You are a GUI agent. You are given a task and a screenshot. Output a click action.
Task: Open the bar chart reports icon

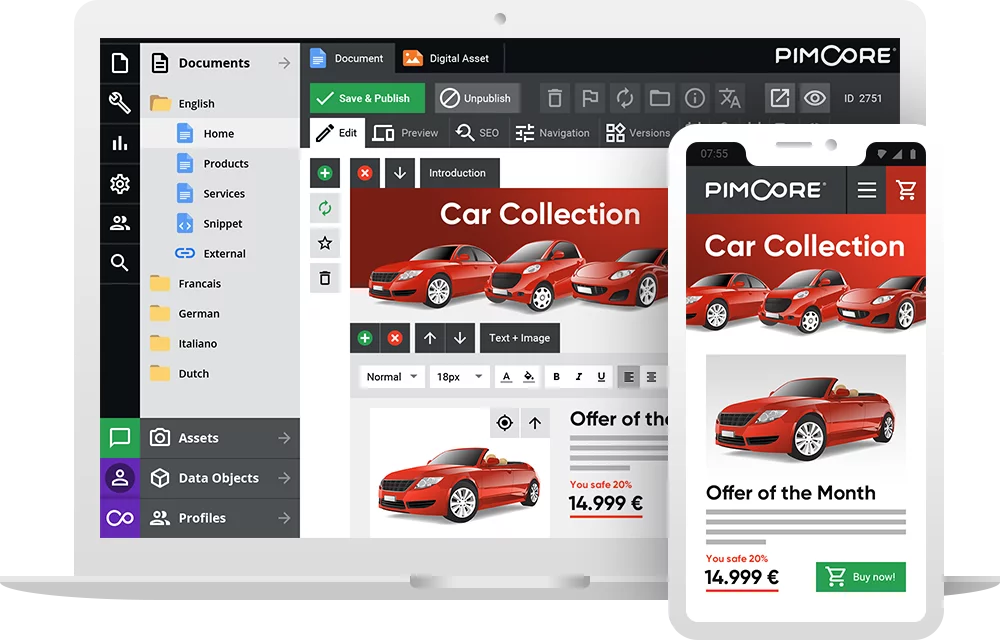pos(120,143)
